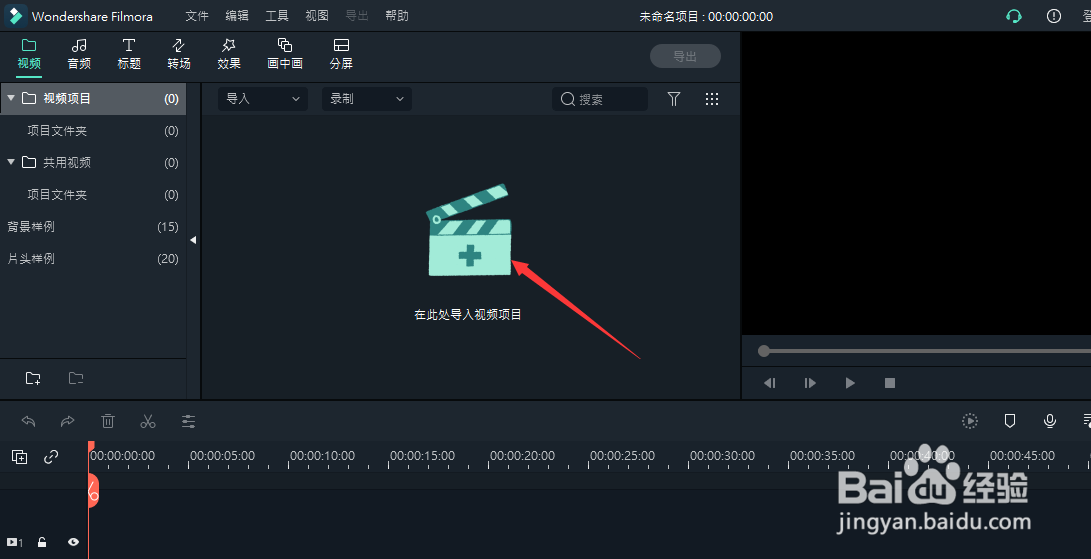Select the 背景样例 category
1091x559 pixels.
(93, 227)
